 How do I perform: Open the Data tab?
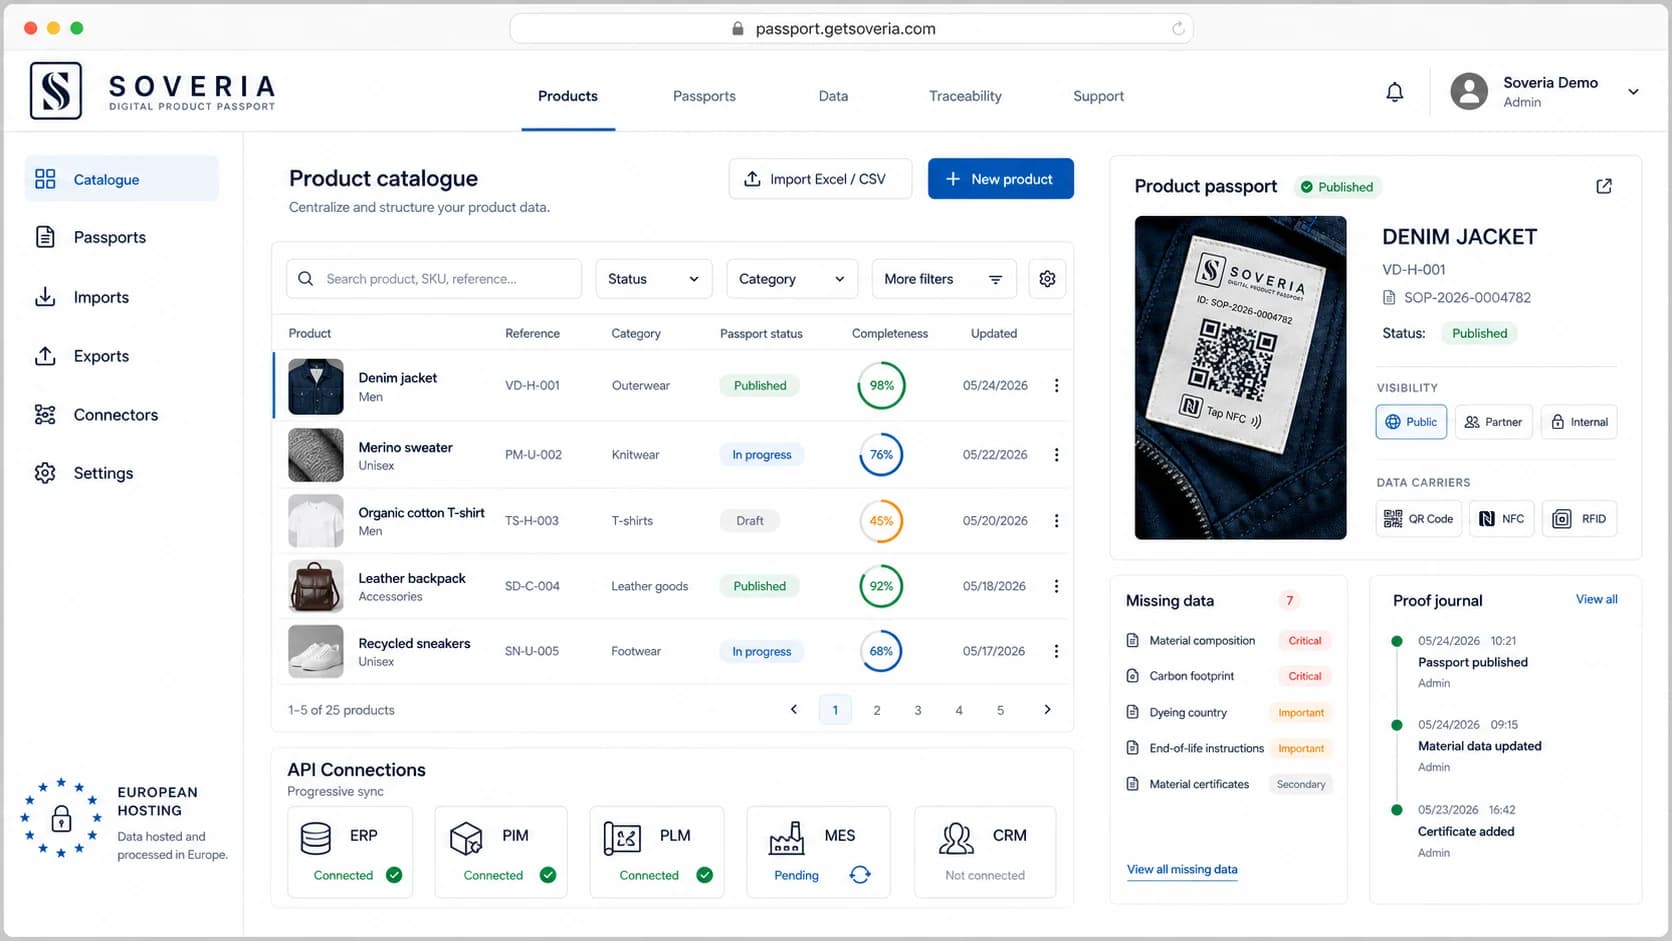coord(833,96)
